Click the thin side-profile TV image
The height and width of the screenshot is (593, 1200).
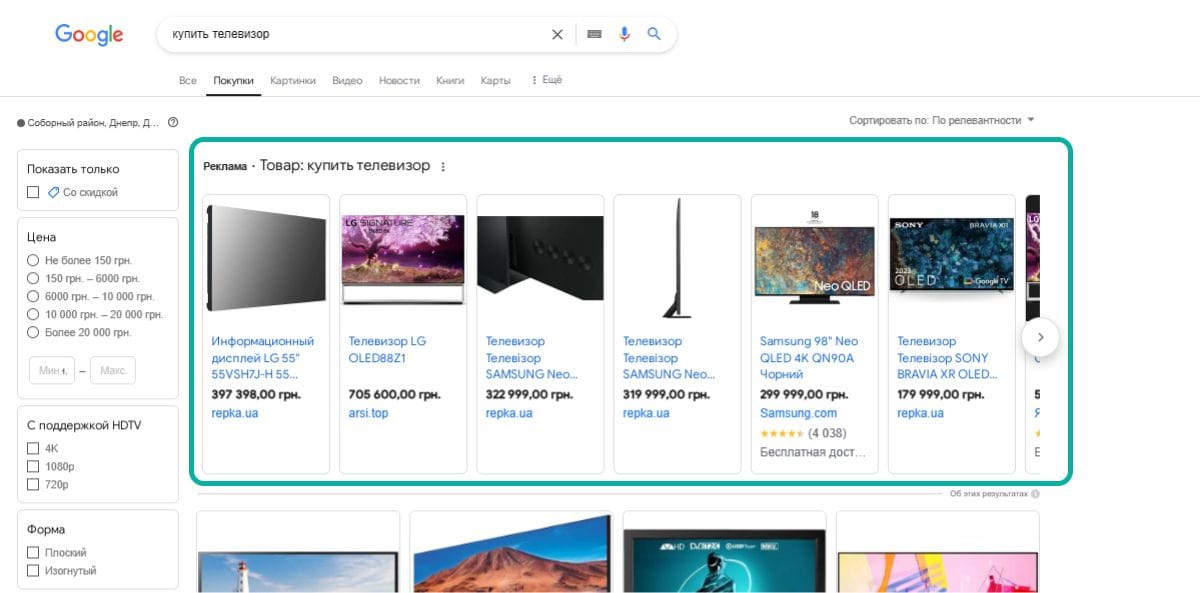coord(677,258)
